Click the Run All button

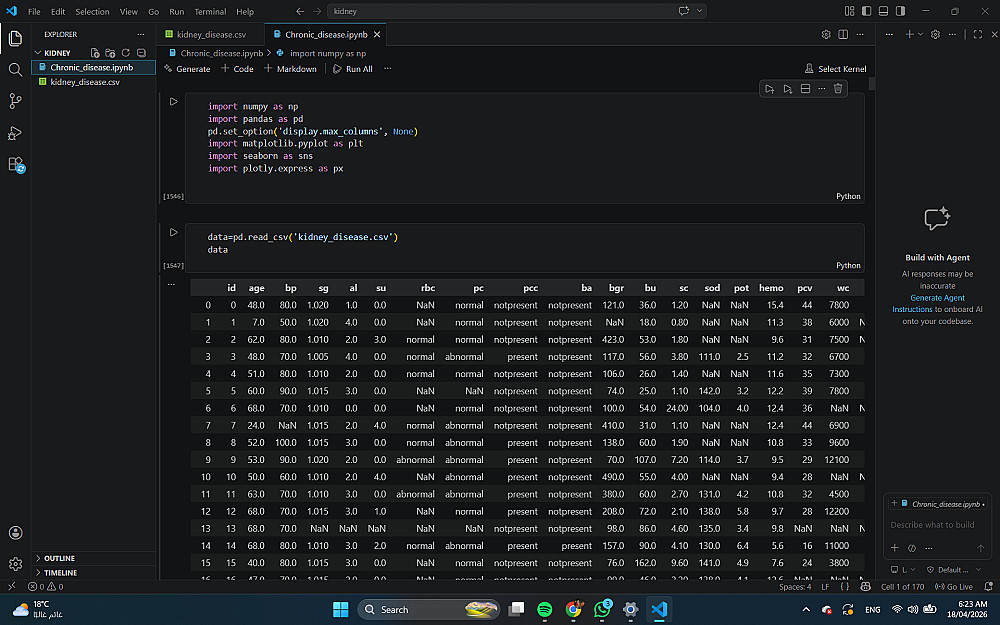tap(353, 69)
